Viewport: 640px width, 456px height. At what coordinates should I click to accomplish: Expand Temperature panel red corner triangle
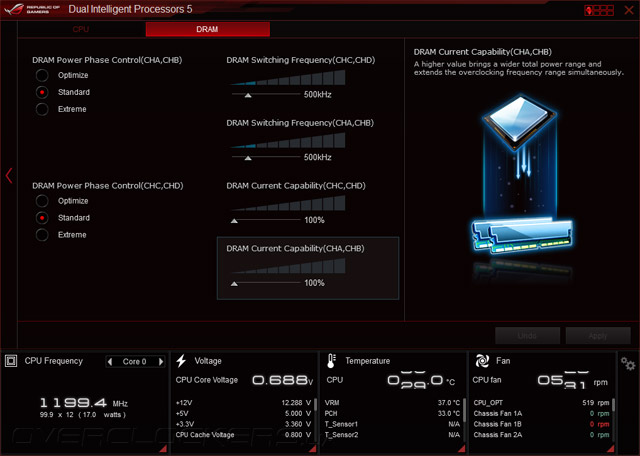(x=462, y=448)
